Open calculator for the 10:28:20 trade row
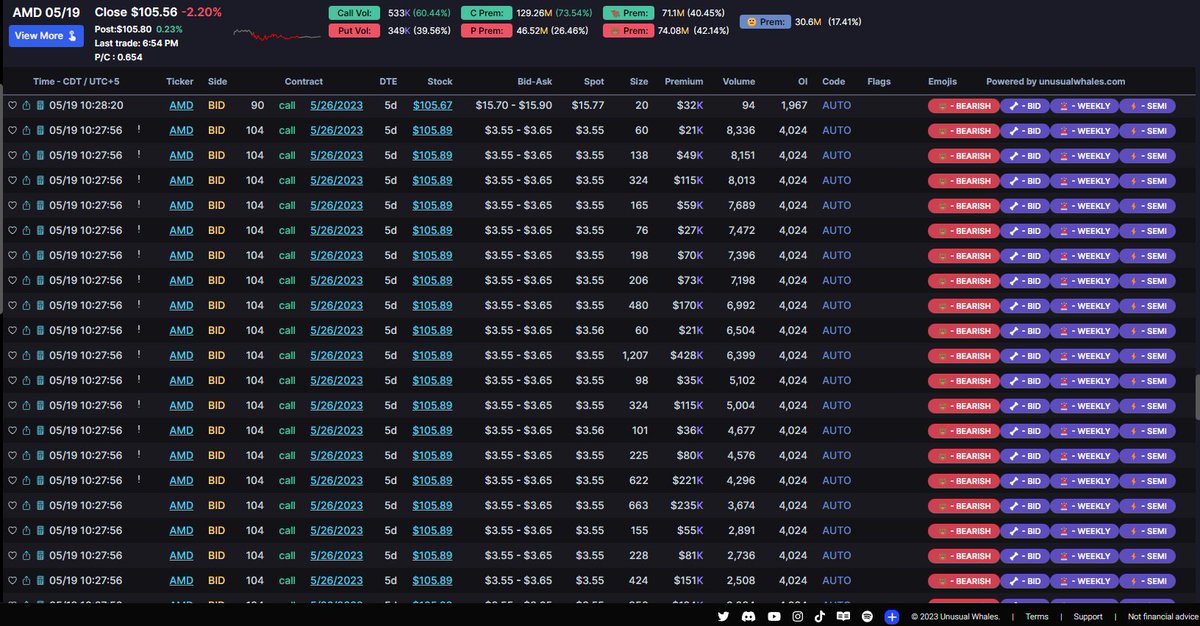The image size is (1200, 626). coord(40,105)
